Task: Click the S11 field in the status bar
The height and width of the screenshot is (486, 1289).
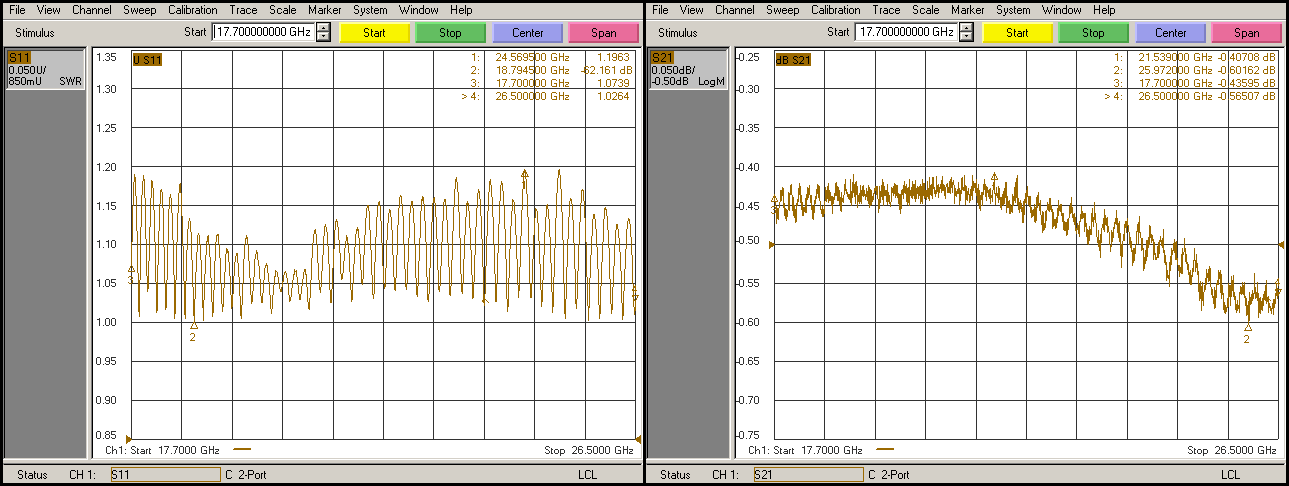Action: (x=164, y=475)
